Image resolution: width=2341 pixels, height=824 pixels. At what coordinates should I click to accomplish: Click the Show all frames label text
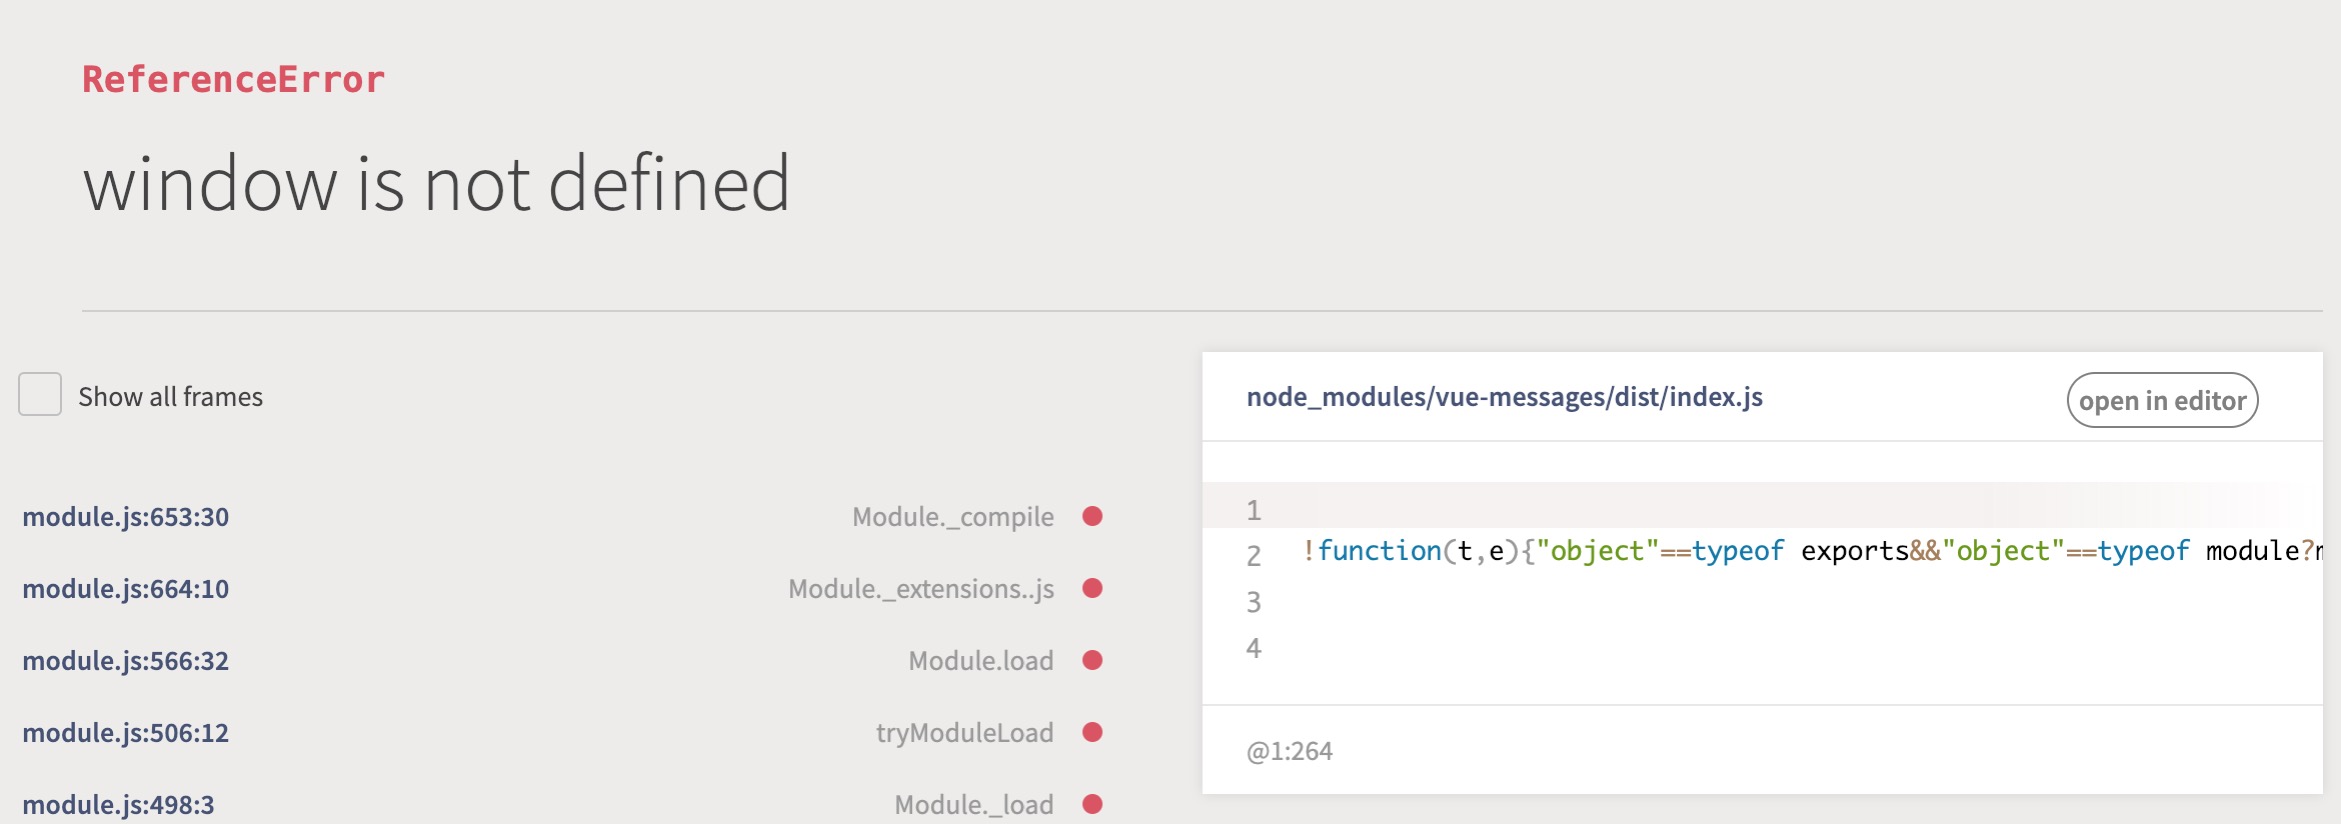(170, 397)
